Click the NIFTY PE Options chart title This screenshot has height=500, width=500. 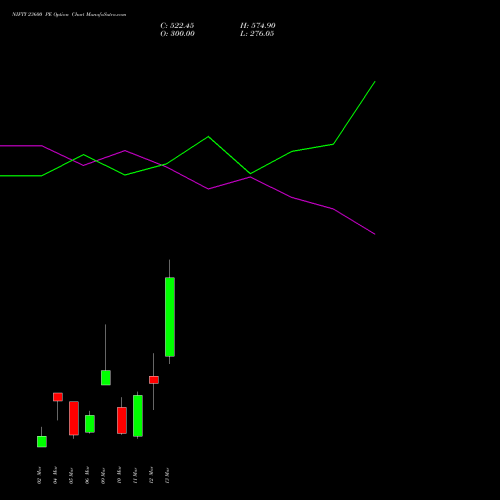[x=69, y=15]
